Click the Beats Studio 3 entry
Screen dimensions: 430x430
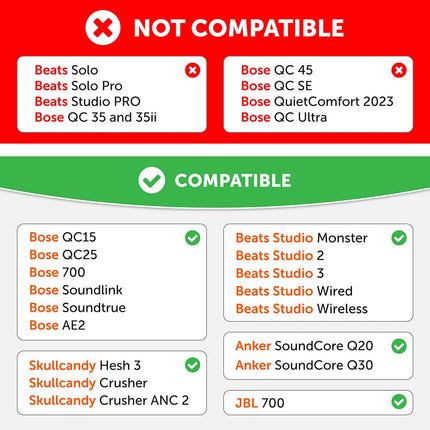[x=280, y=273]
